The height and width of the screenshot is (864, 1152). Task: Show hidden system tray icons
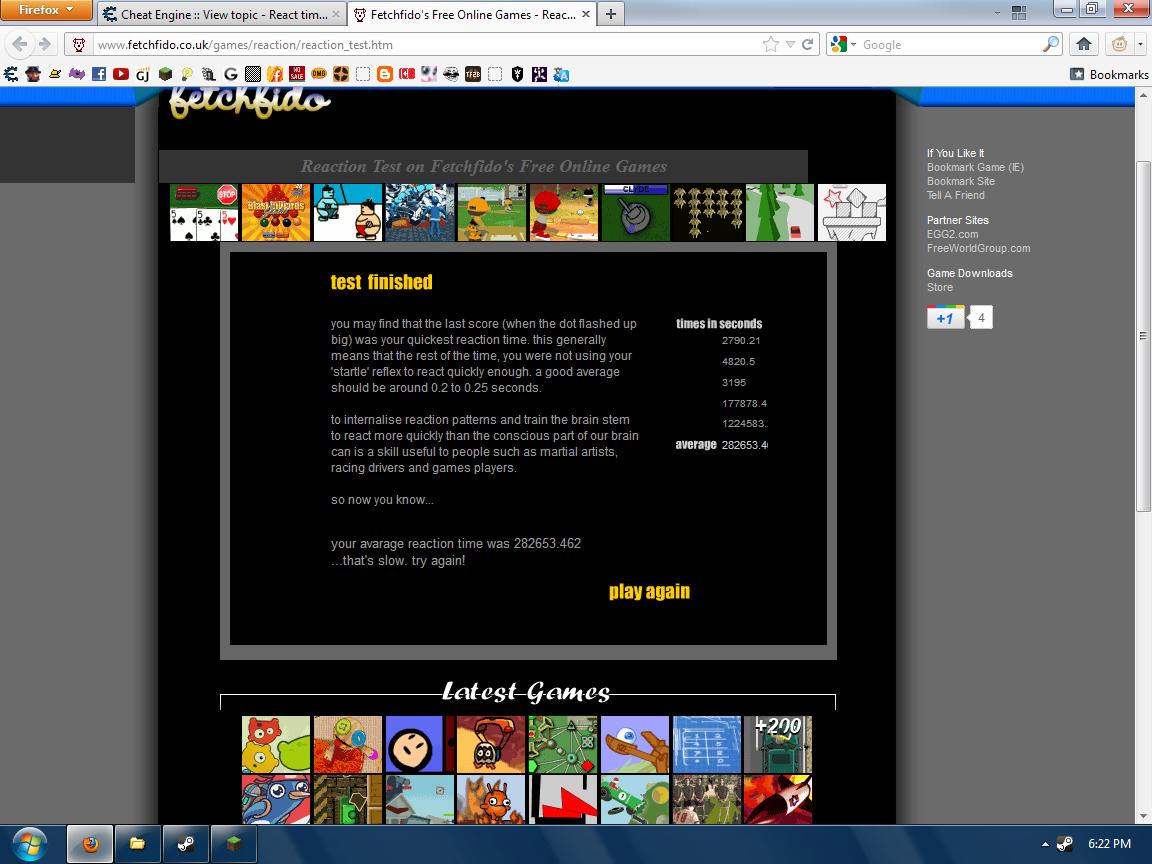pyautogui.click(x=1045, y=844)
